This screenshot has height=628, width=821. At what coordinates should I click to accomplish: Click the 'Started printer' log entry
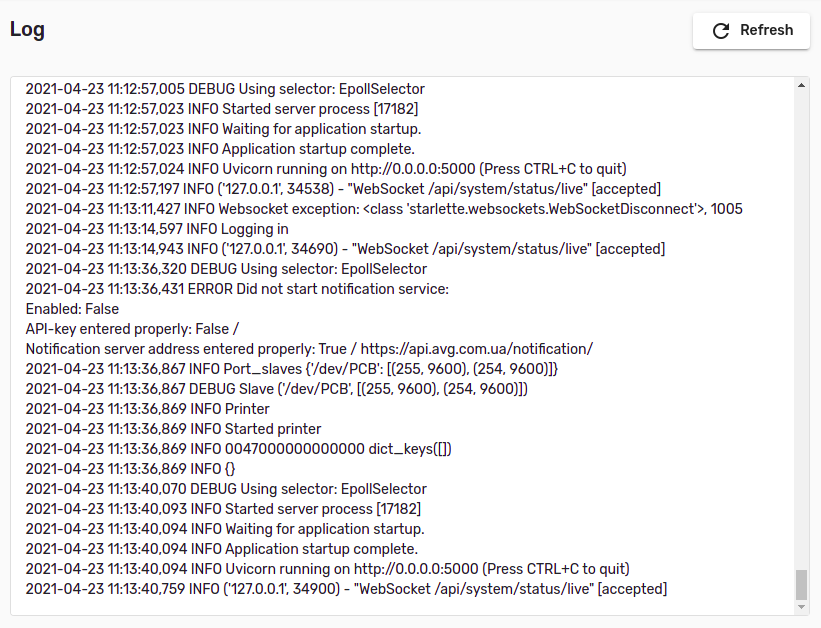(173, 429)
